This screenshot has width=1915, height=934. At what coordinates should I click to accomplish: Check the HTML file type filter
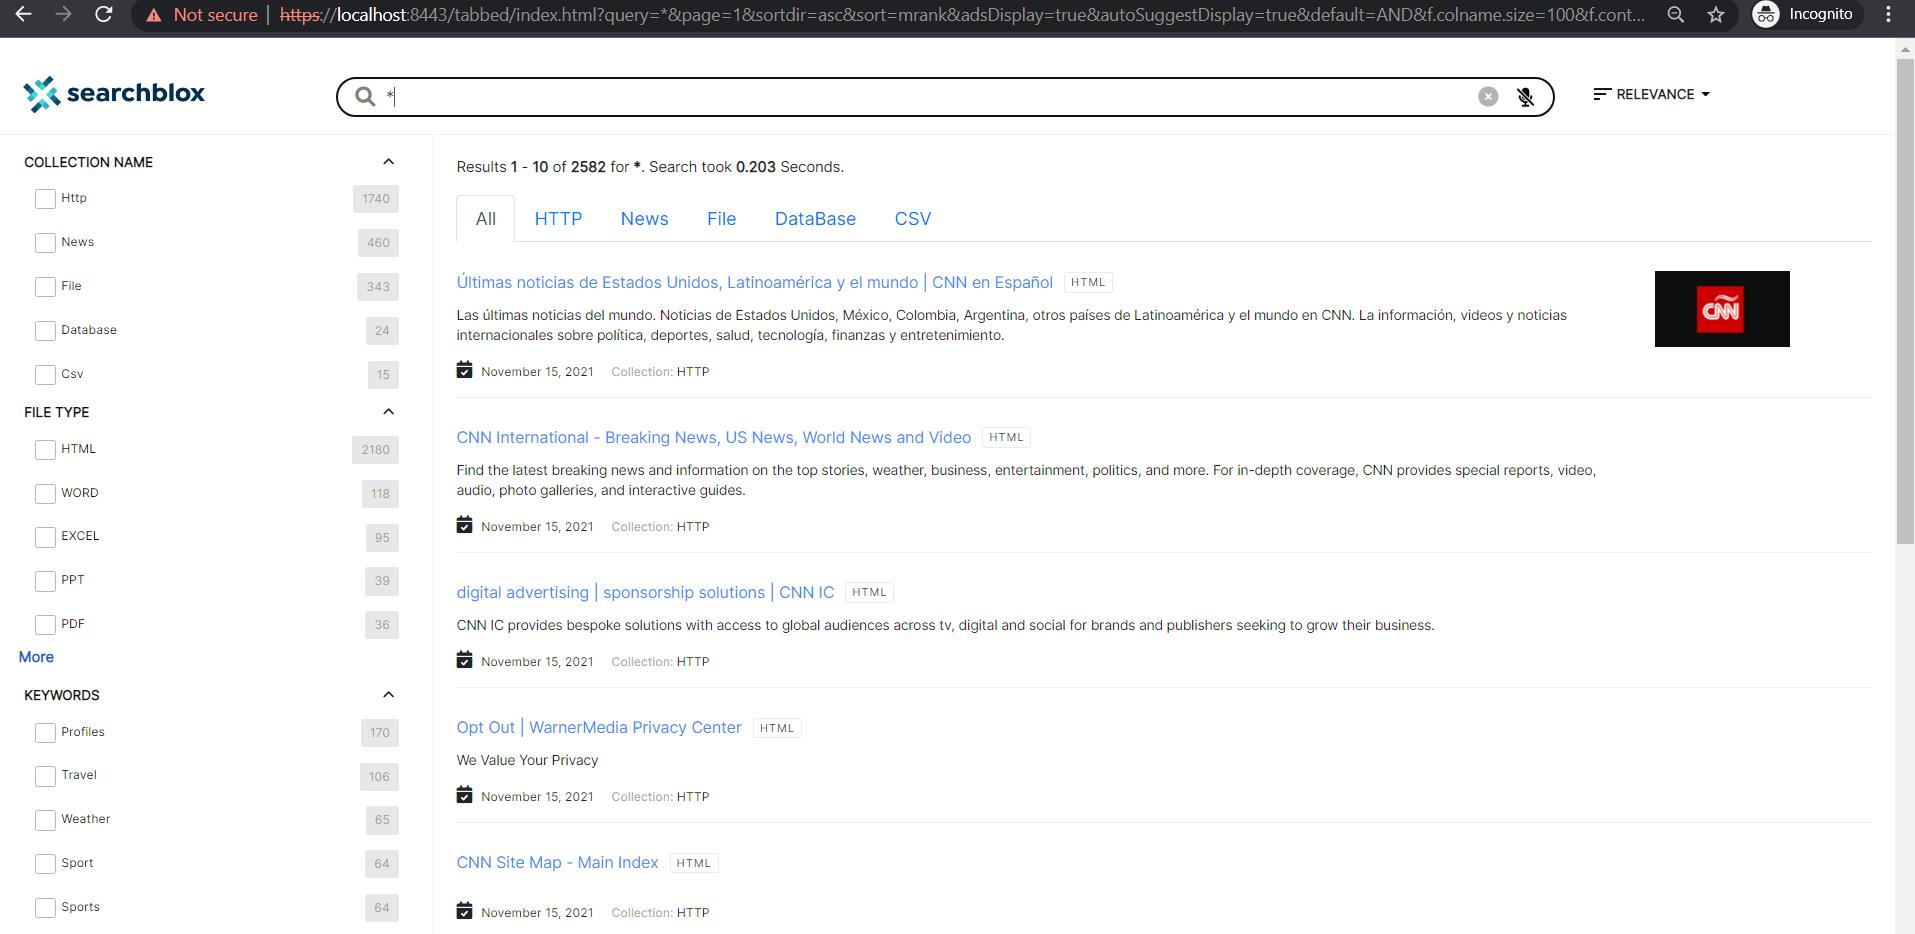45,450
